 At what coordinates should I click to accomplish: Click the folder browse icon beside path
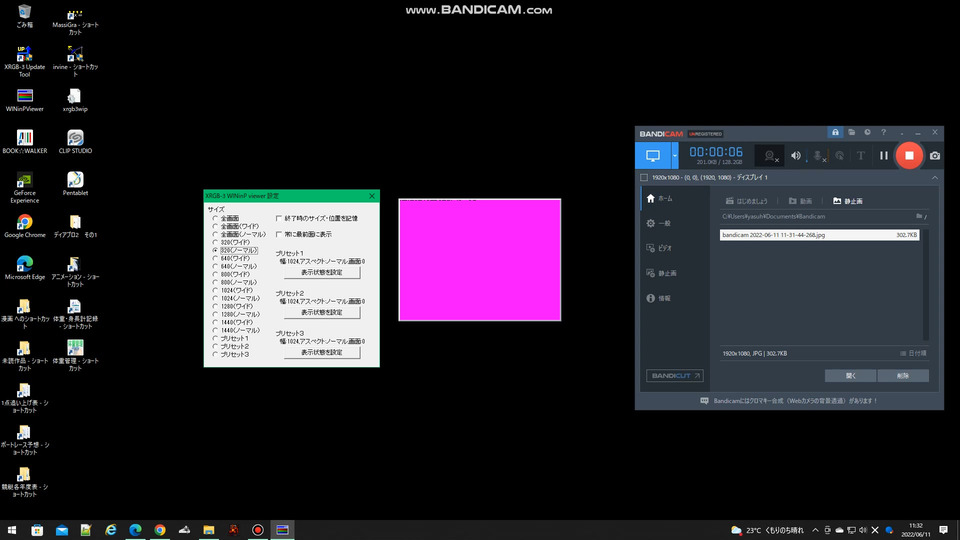(x=920, y=216)
